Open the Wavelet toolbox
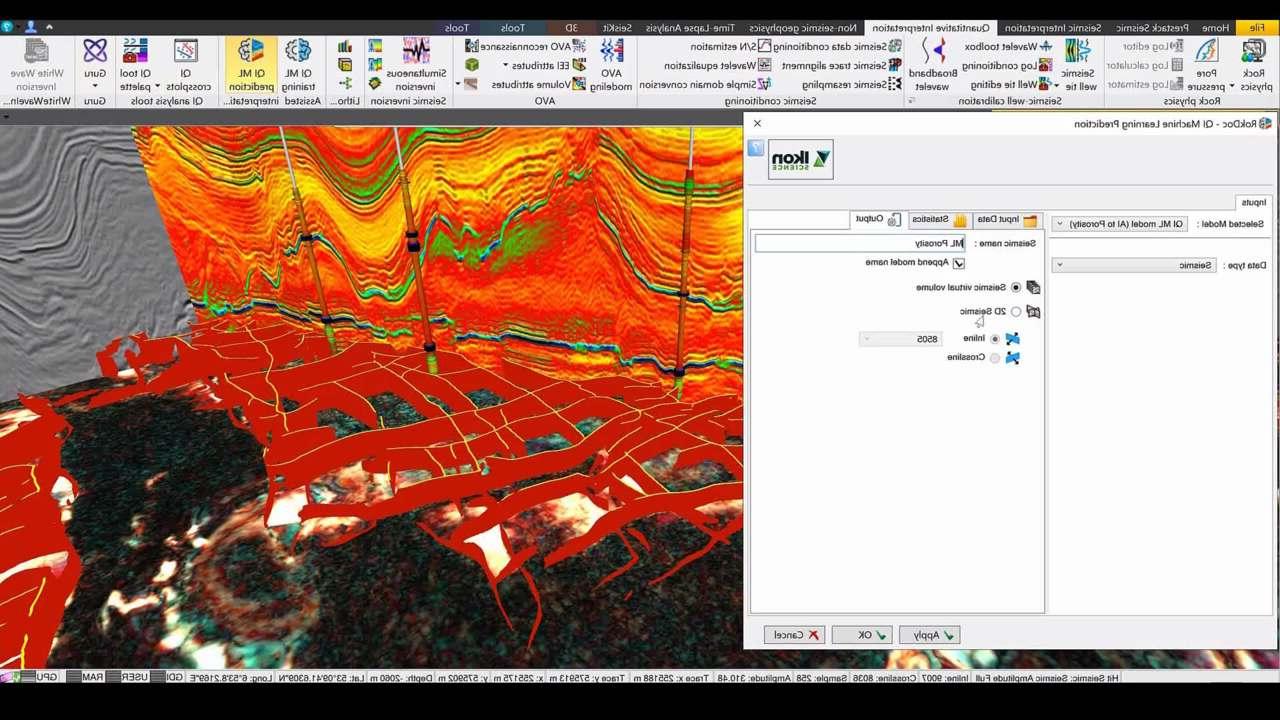The height and width of the screenshot is (720, 1280). [x=1009, y=46]
